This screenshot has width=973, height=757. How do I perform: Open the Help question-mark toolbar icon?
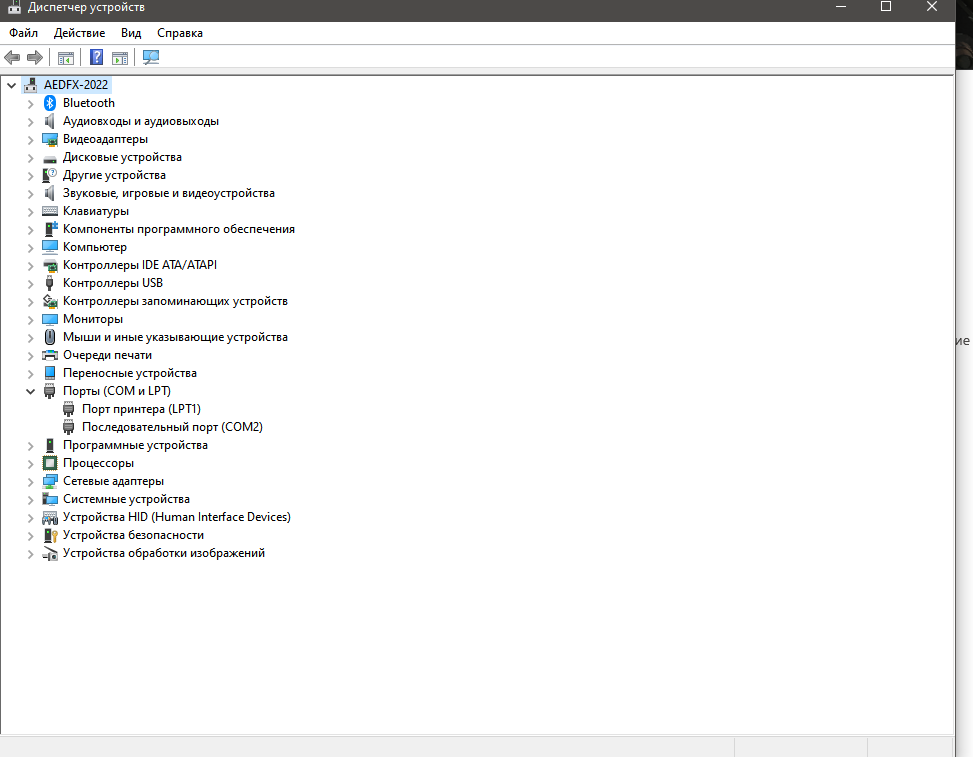tap(96, 57)
